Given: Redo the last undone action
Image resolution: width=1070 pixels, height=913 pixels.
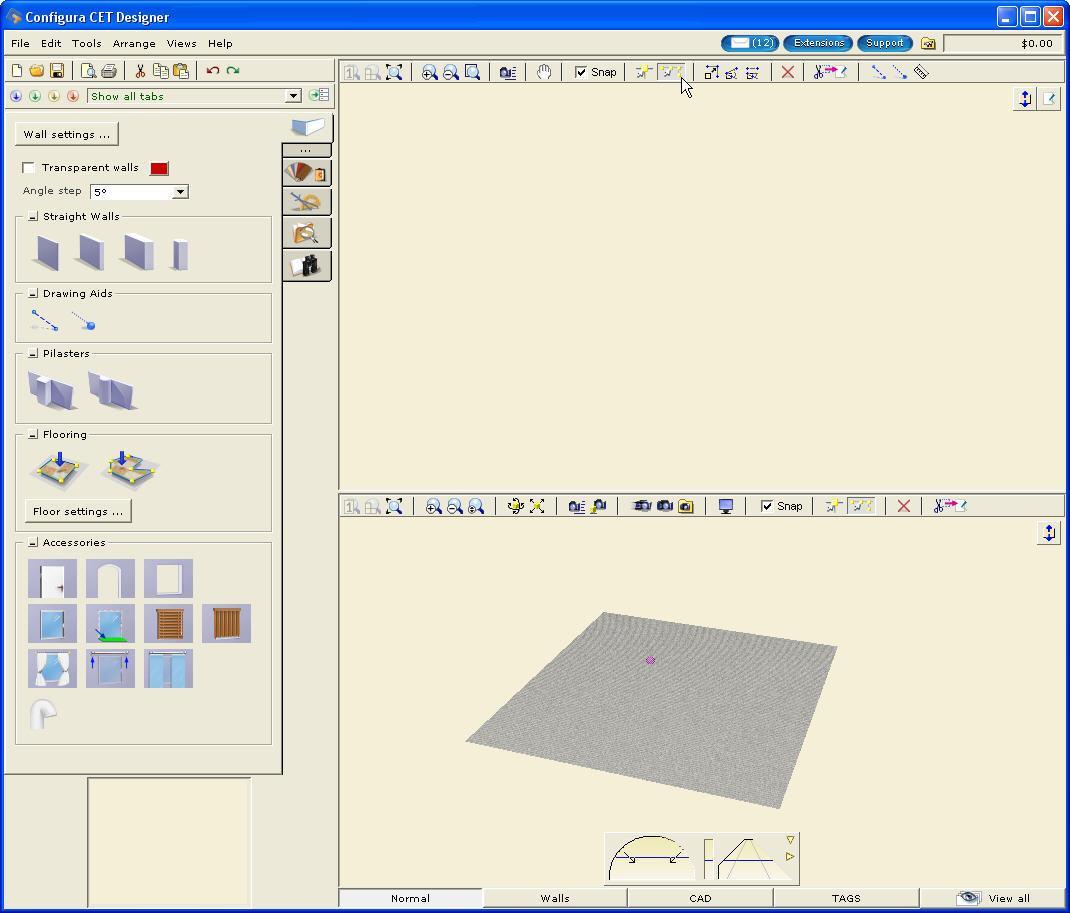Looking at the screenshot, I should (x=233, y=70).
